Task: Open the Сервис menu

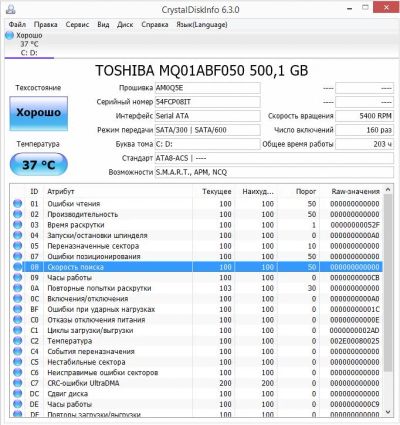Action: (77, 25)
